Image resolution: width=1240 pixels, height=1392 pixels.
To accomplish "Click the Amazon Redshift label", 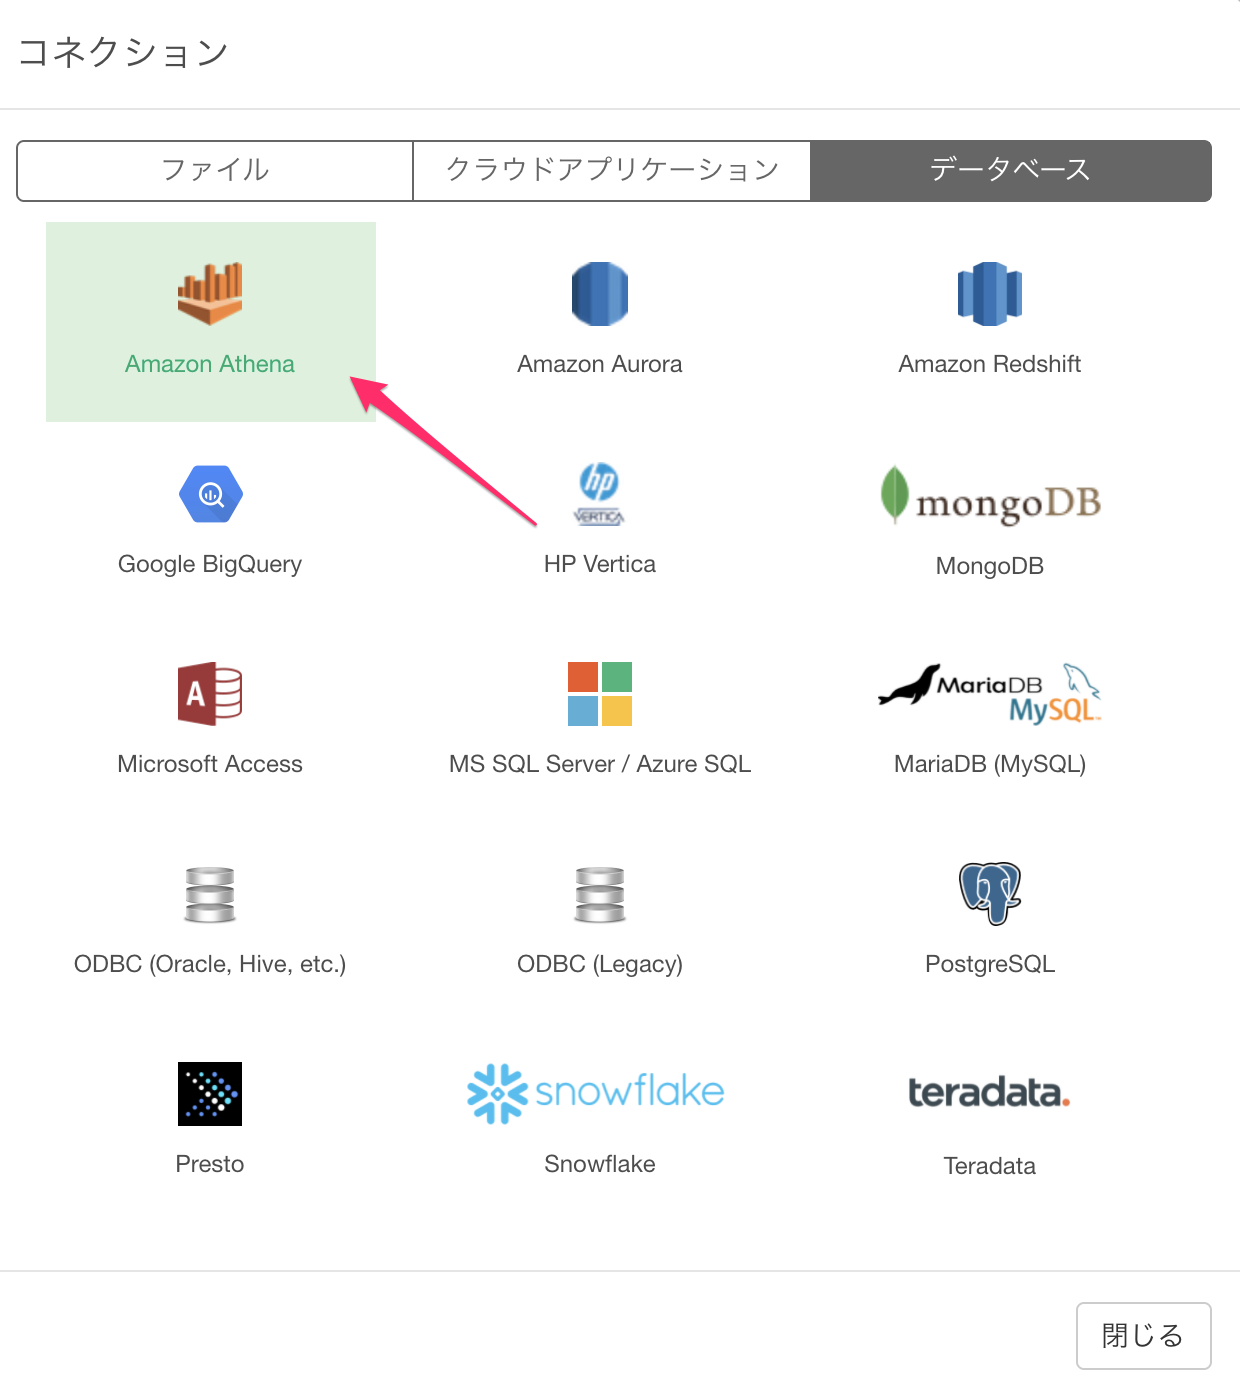I will tap(990, 364).
